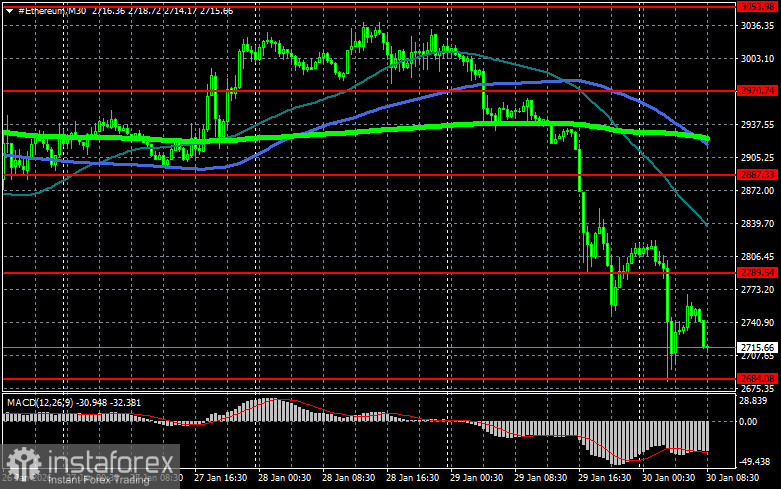Click the 2839.70 price scale label
The image size is (781, 489).
(757, 224)
